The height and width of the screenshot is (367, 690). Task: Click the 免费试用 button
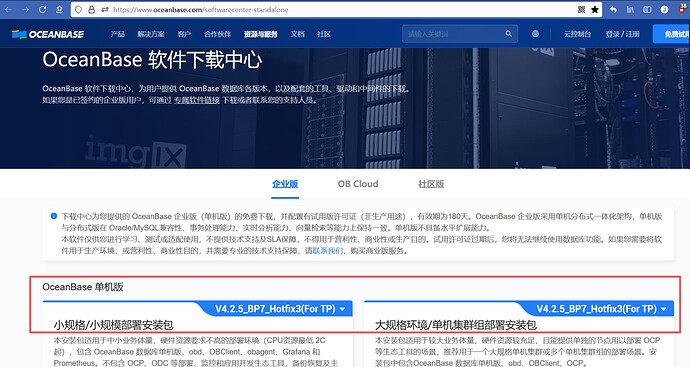coord(672,34)
